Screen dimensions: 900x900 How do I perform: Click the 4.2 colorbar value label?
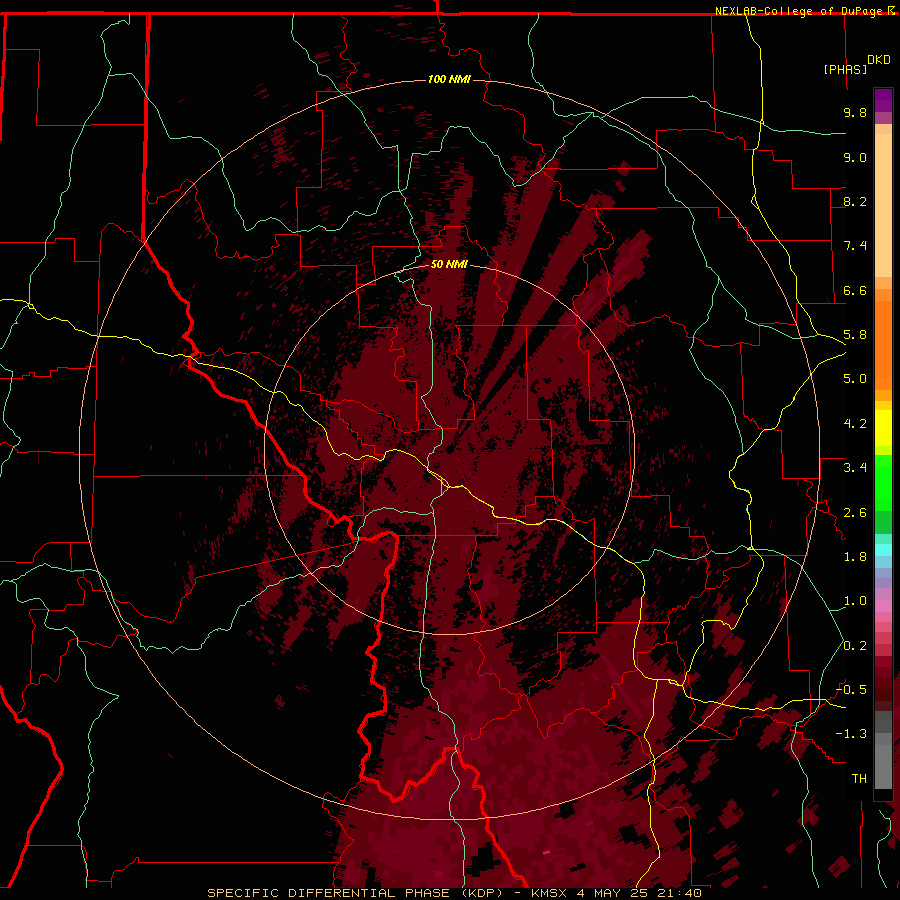click(855, 424)
